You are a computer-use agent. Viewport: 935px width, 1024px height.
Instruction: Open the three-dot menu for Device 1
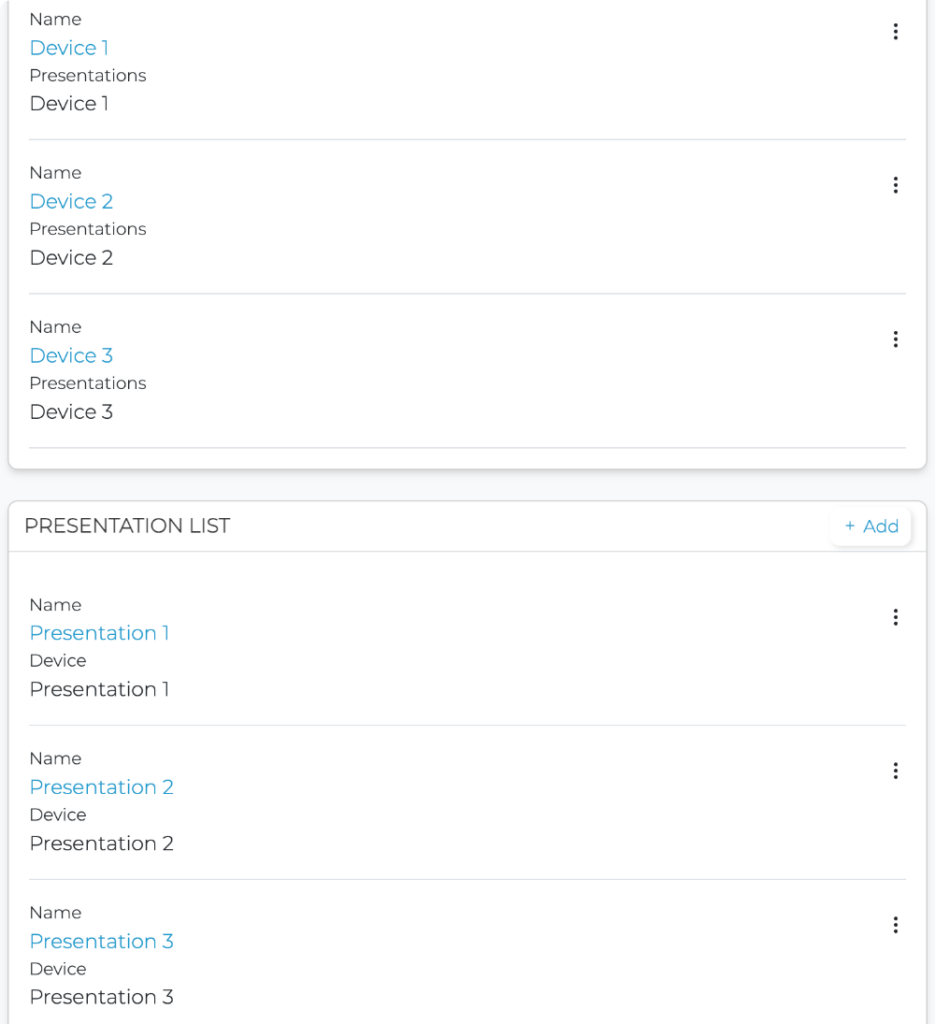pyautogui.click(x=895, y=32)
